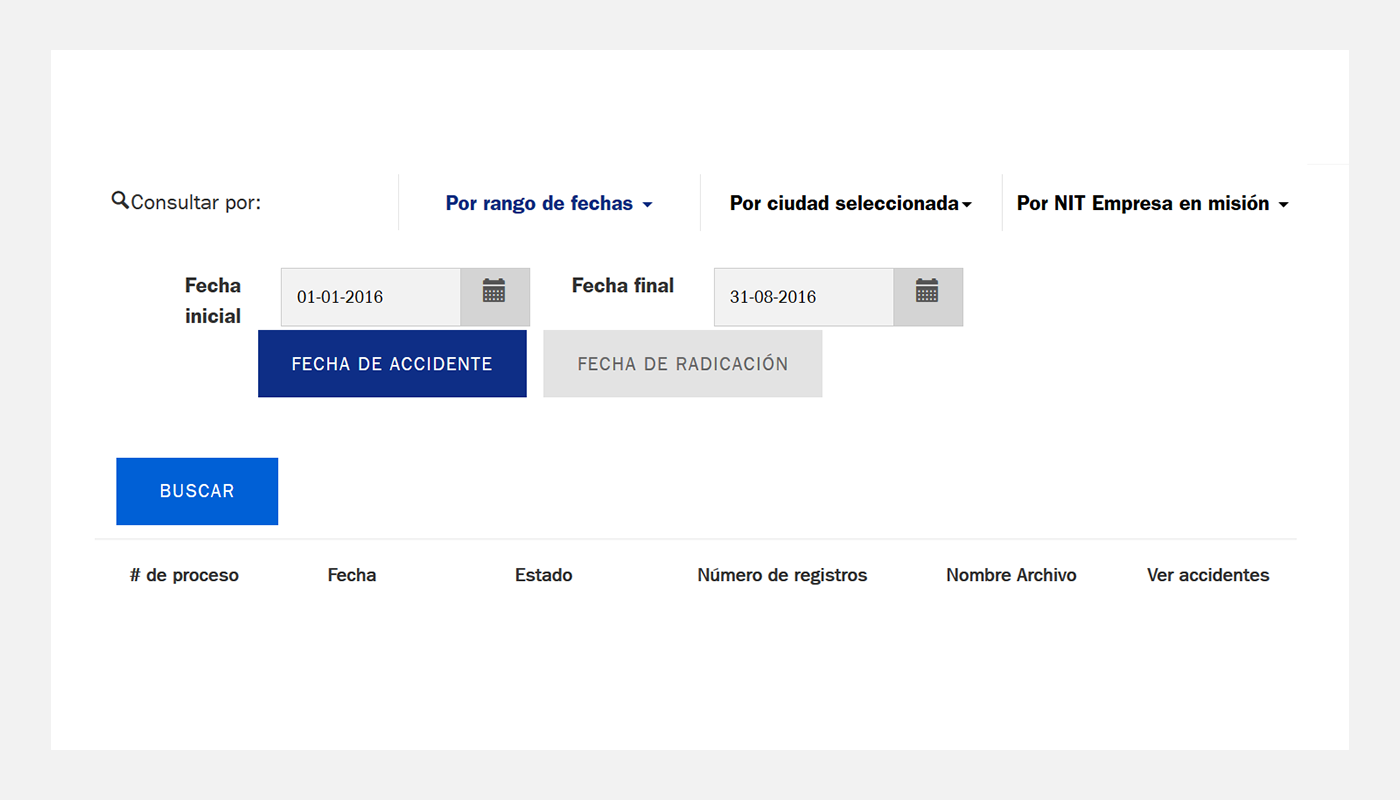Click the search magnifier icon by Consultar por
The width and height of the screenshot is (1400, 800).
coord(120,201)
